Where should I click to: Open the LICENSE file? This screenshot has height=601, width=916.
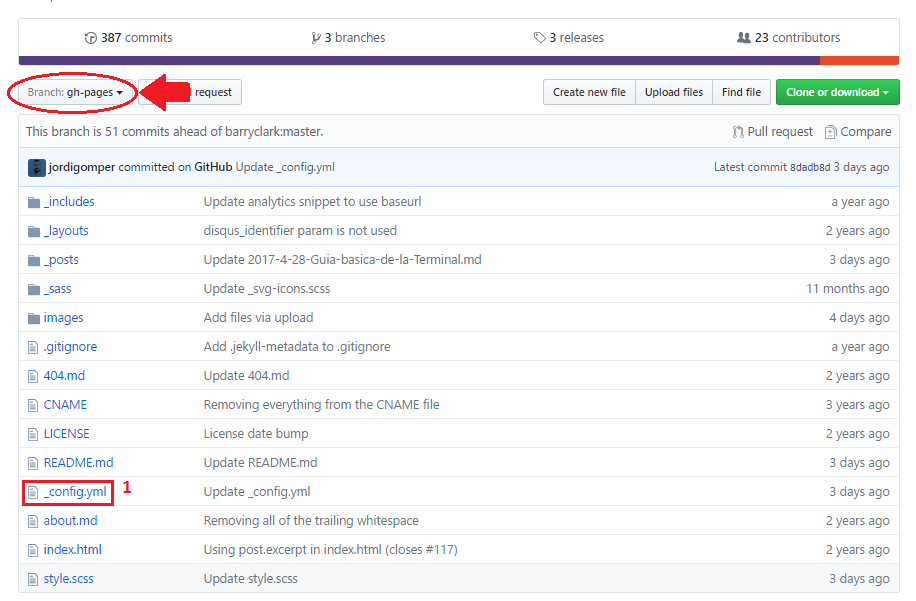(67, 434)
